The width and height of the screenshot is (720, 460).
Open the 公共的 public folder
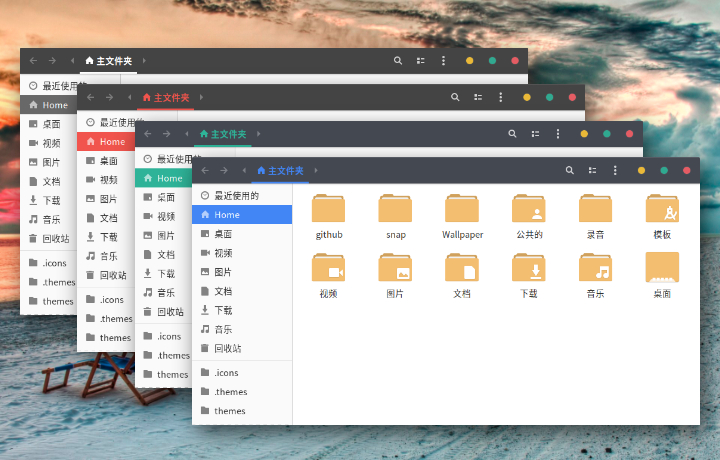pyautogui.click(x=529, y=208)
